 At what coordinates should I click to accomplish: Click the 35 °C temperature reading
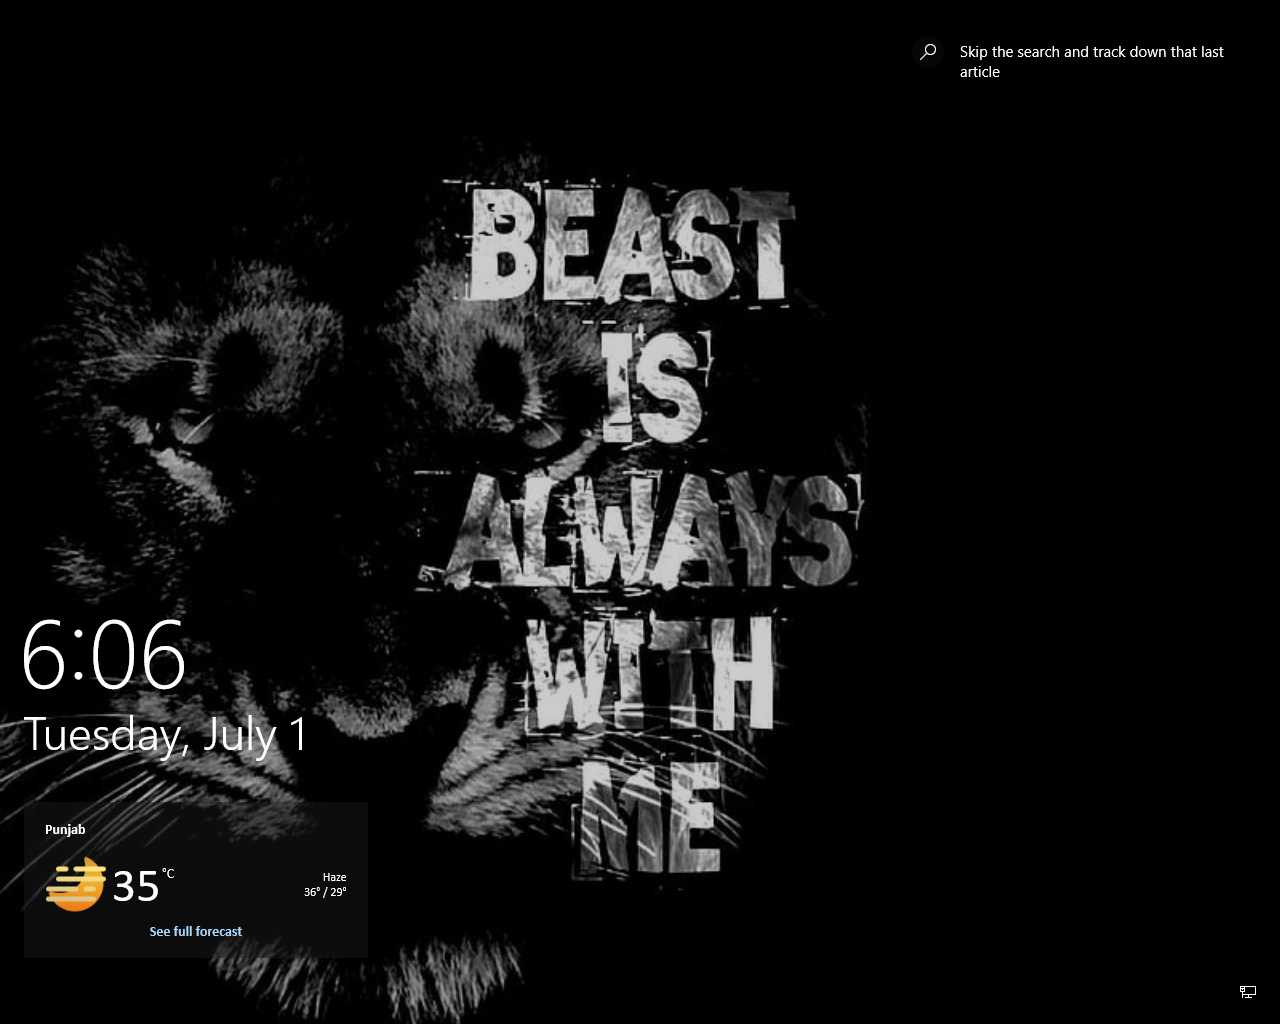[143, 885]
